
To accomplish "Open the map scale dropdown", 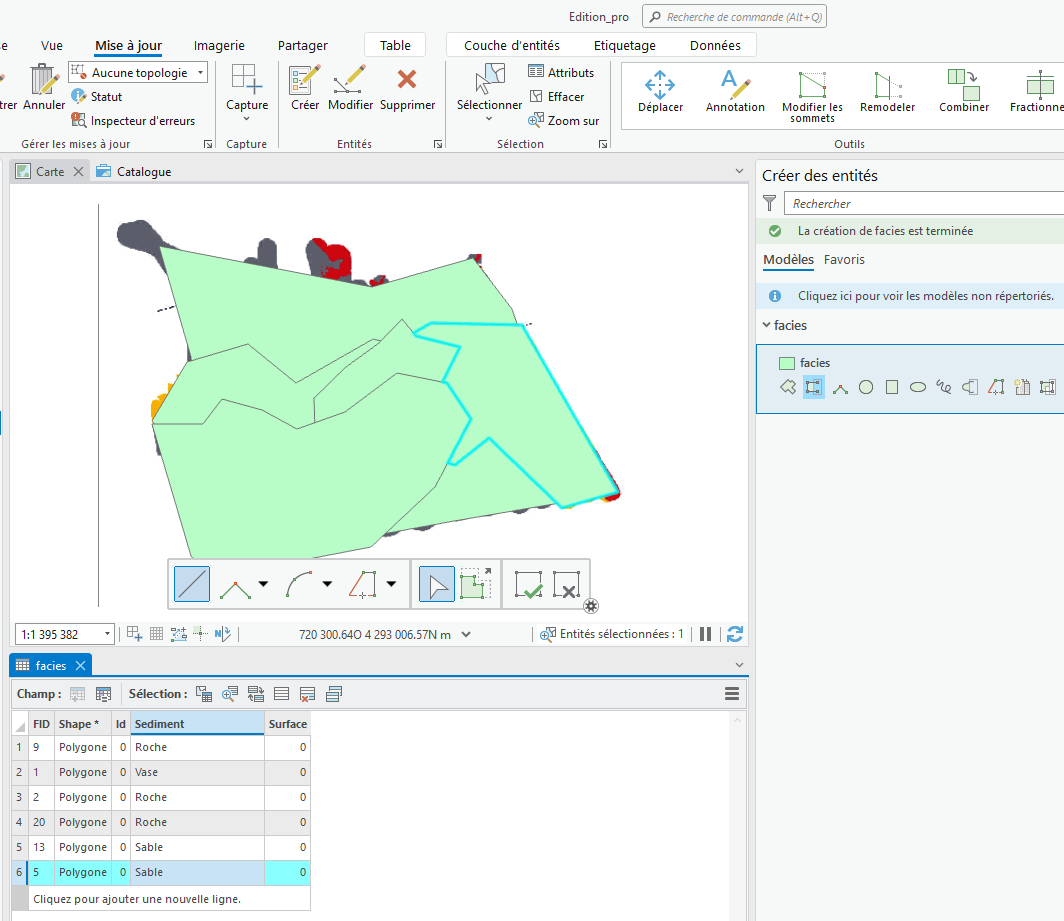I will point(108,635).
